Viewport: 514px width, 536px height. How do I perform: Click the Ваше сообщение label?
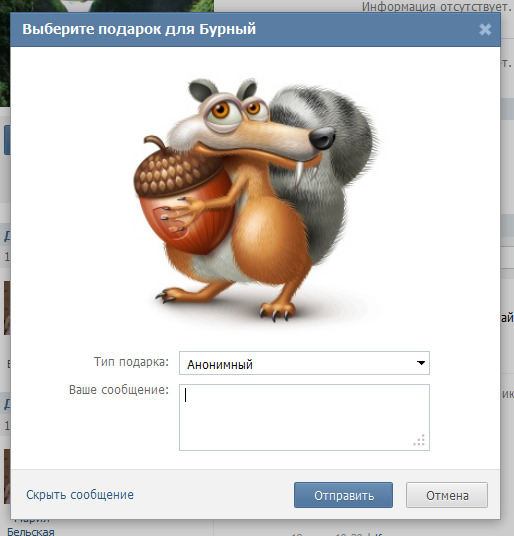pos(119,390)
